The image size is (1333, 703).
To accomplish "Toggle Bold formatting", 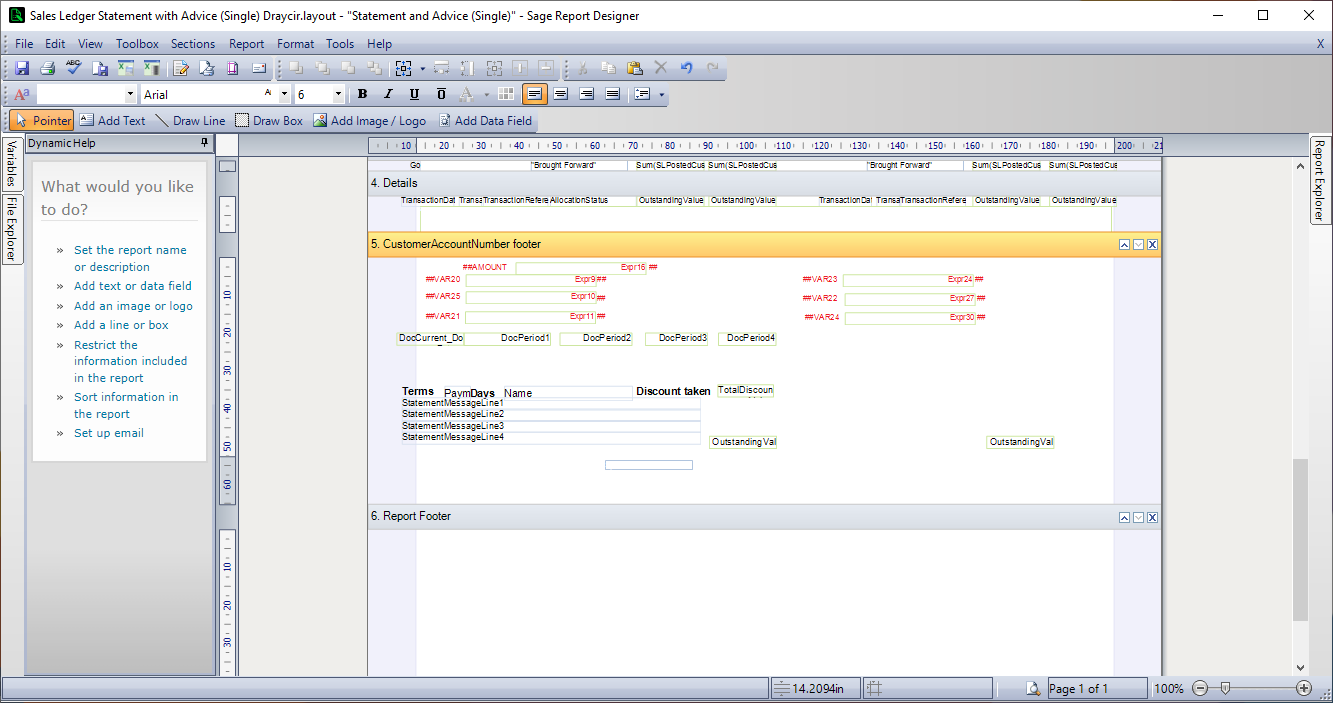I will (x=362, y=94).
